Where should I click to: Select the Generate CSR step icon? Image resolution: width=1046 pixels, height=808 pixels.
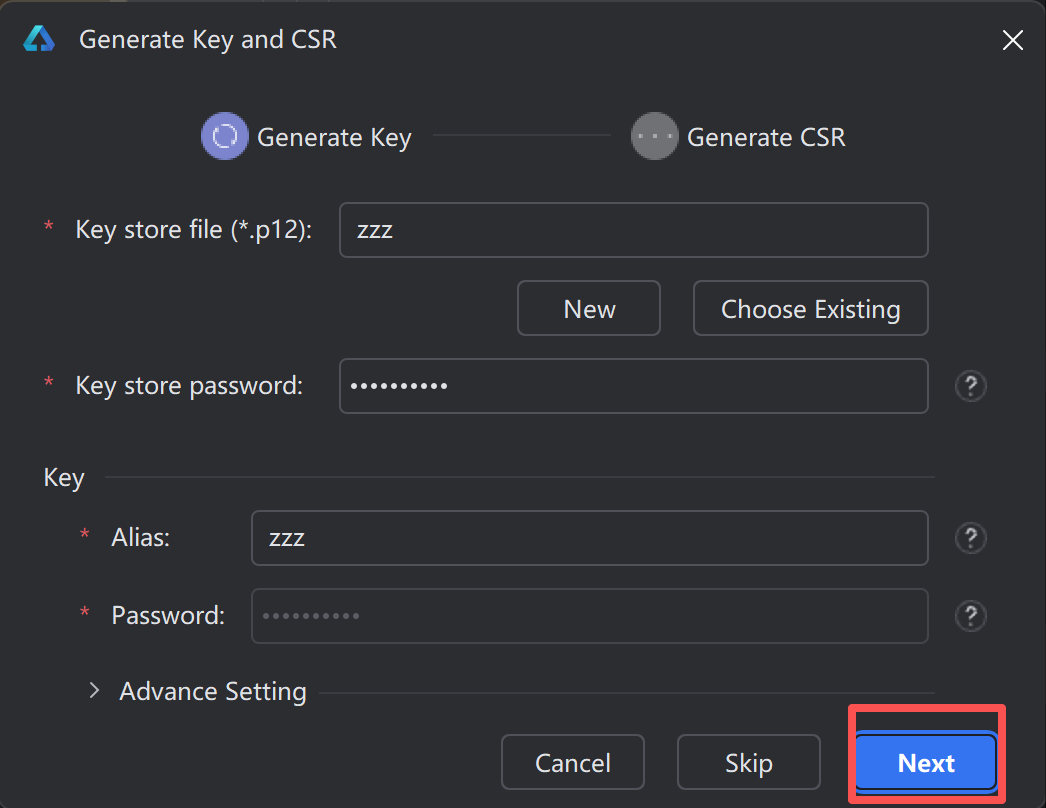(x=654, y=136)
